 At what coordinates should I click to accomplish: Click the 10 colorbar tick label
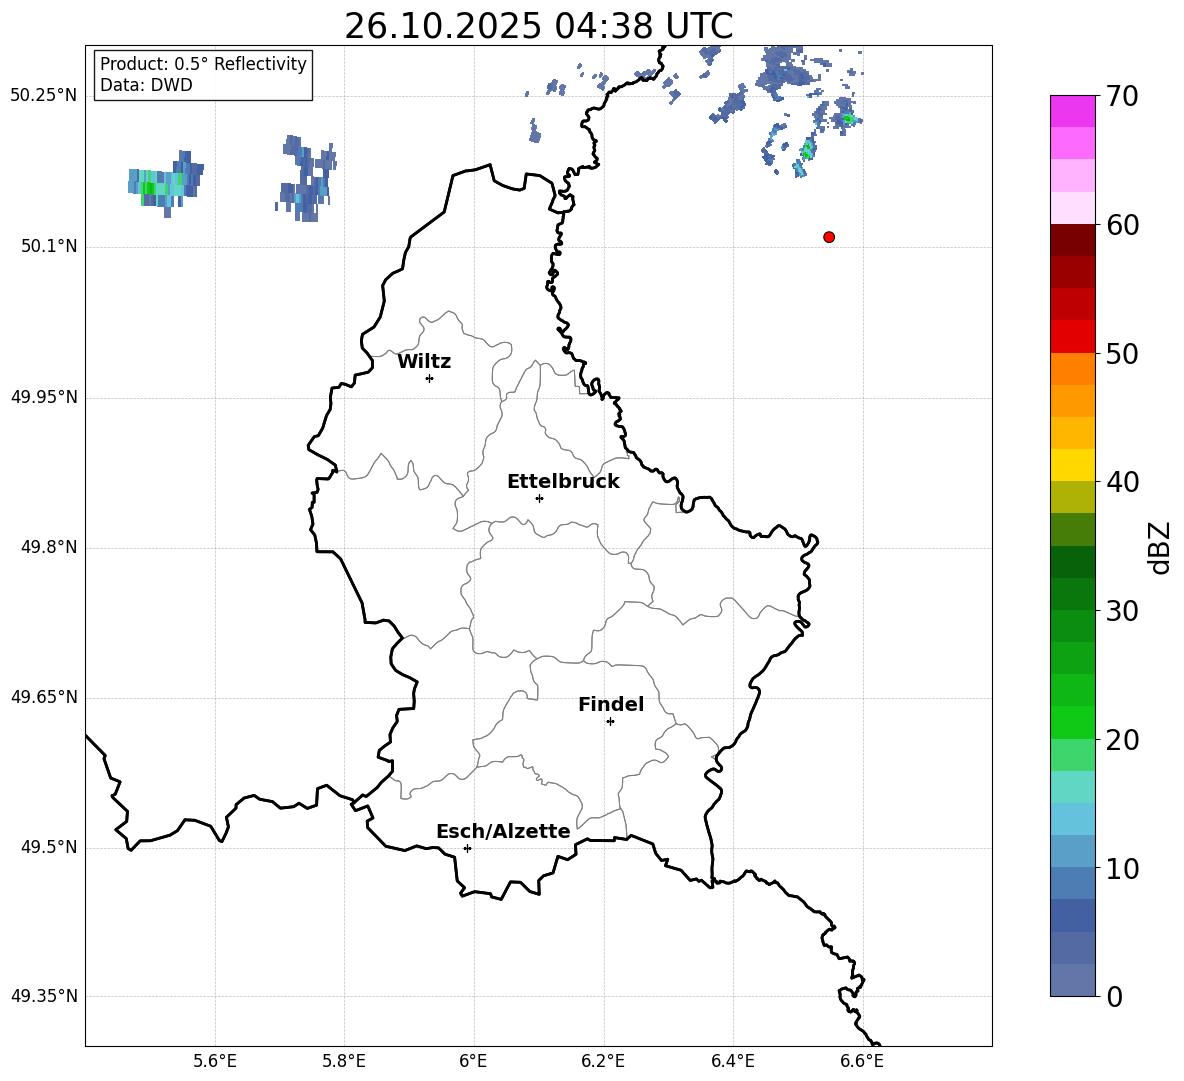click(1122, 868)
